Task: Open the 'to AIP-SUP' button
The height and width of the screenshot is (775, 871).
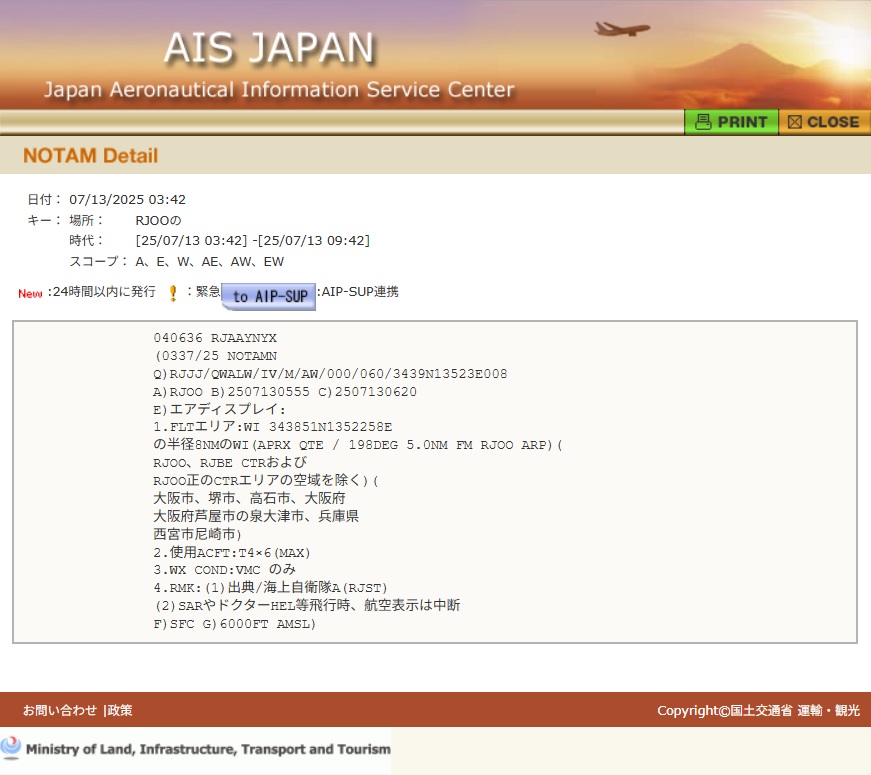Action: (x=269, y=296)
